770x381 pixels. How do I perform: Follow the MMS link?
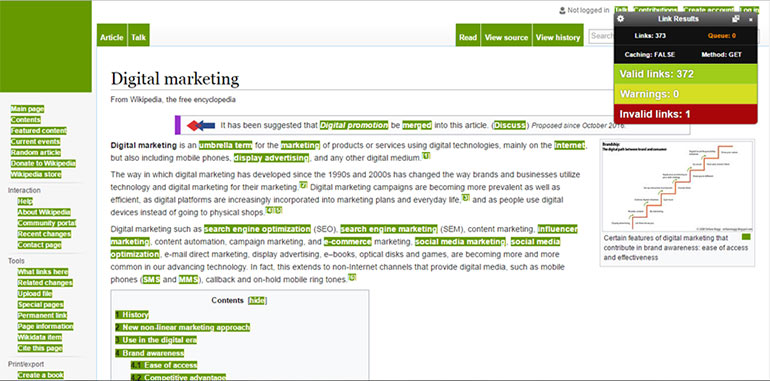189,280
